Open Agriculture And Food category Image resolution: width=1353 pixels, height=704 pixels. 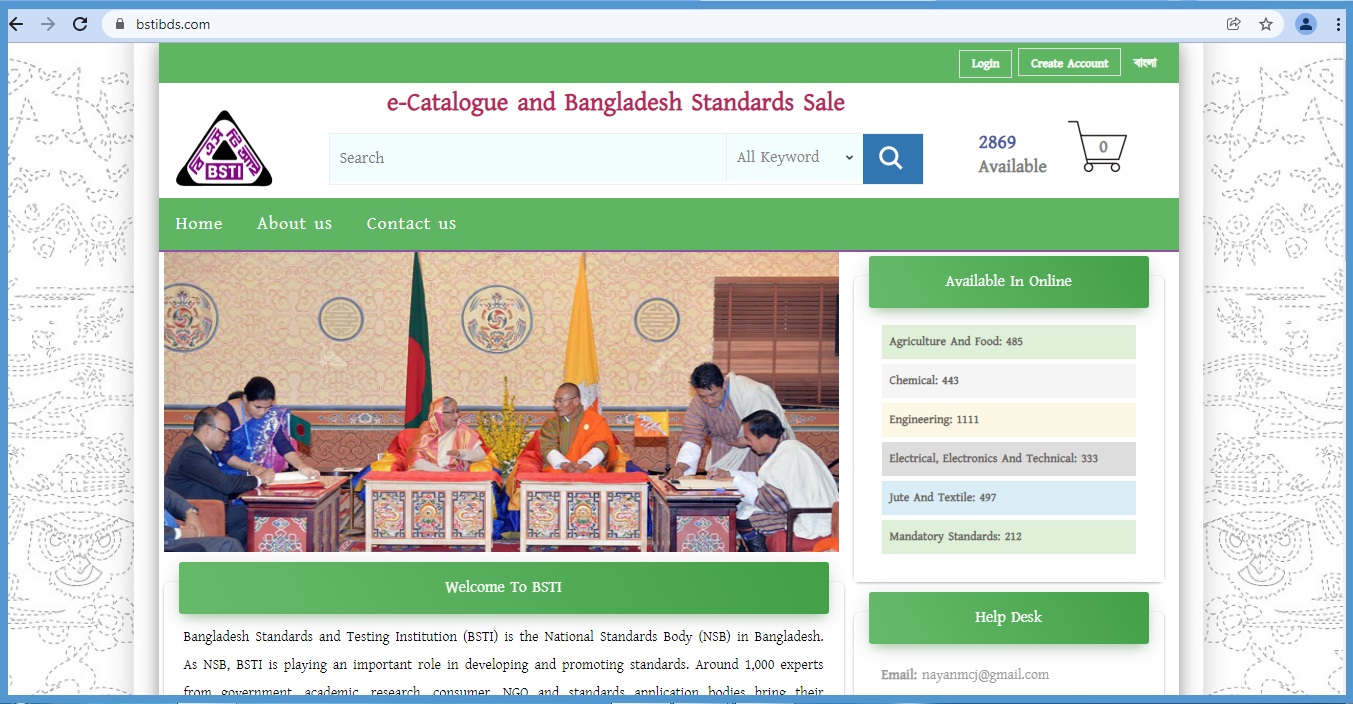tap(1008, 342)
